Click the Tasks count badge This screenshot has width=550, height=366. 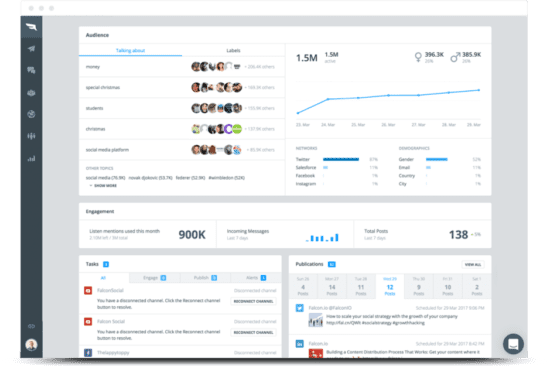[106, 264]
